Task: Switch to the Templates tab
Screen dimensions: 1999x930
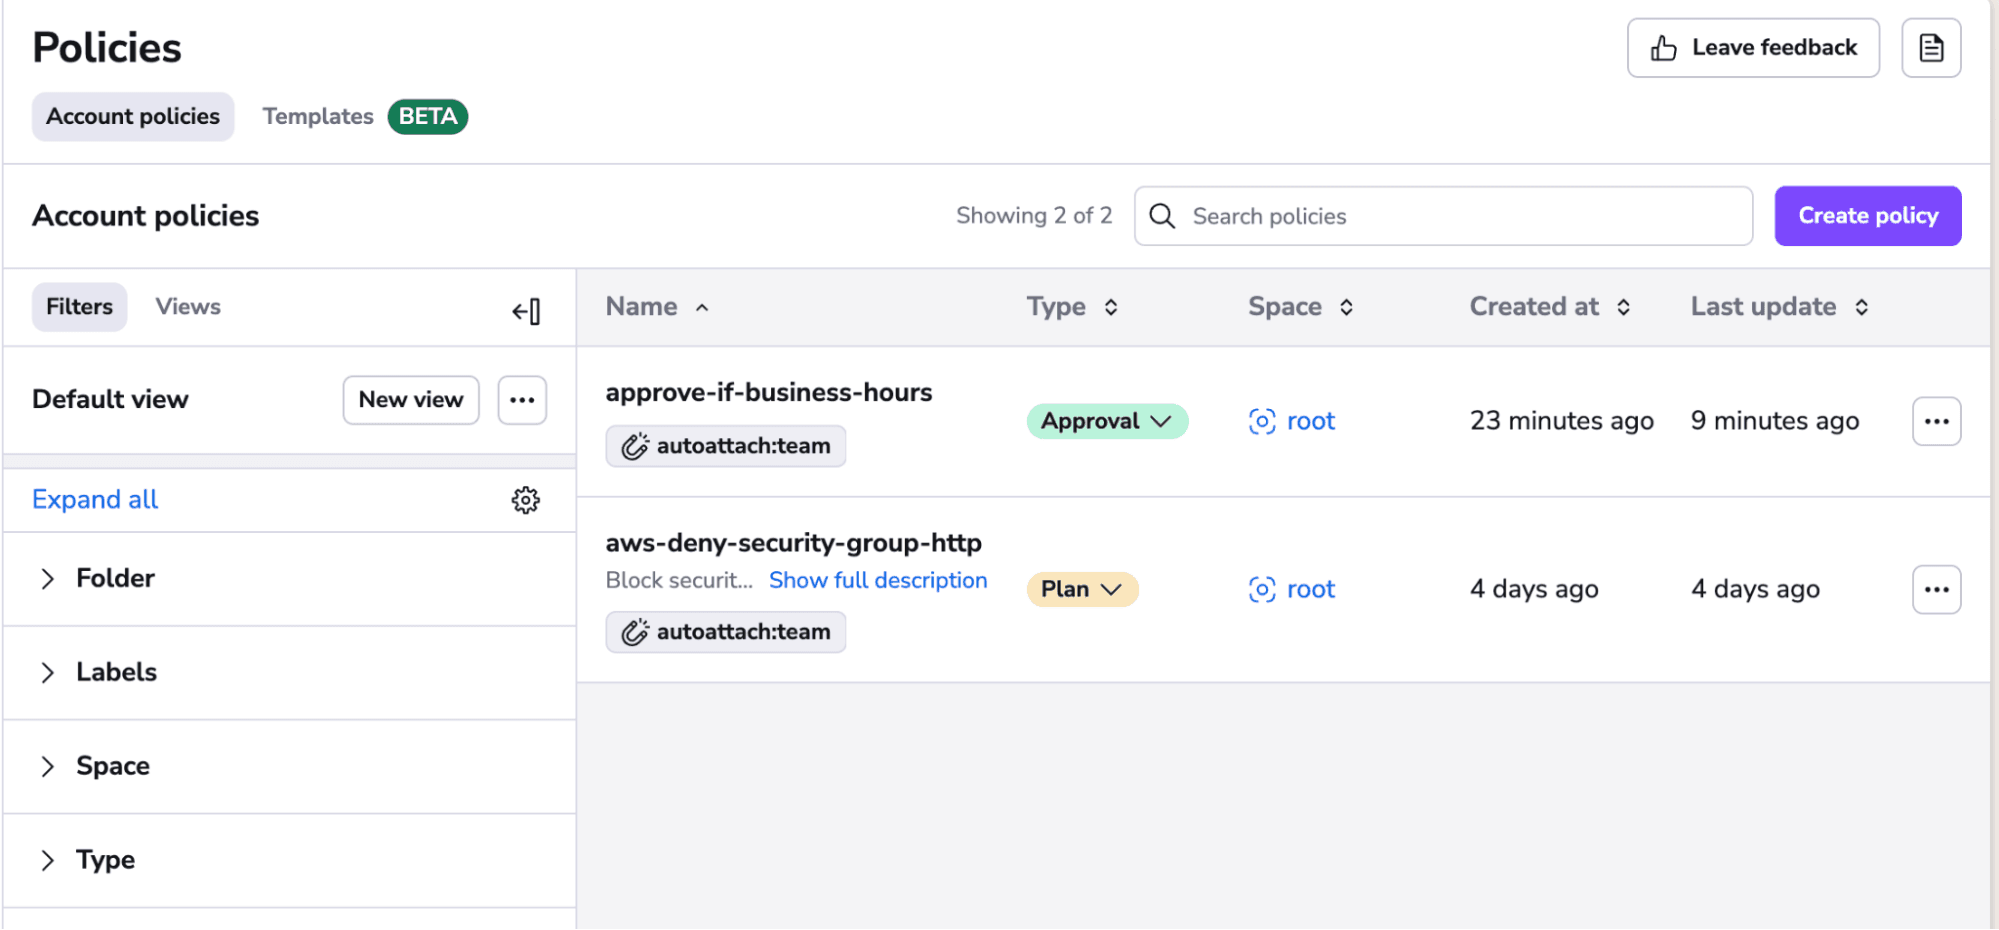Action: click(x=317, y=116)
